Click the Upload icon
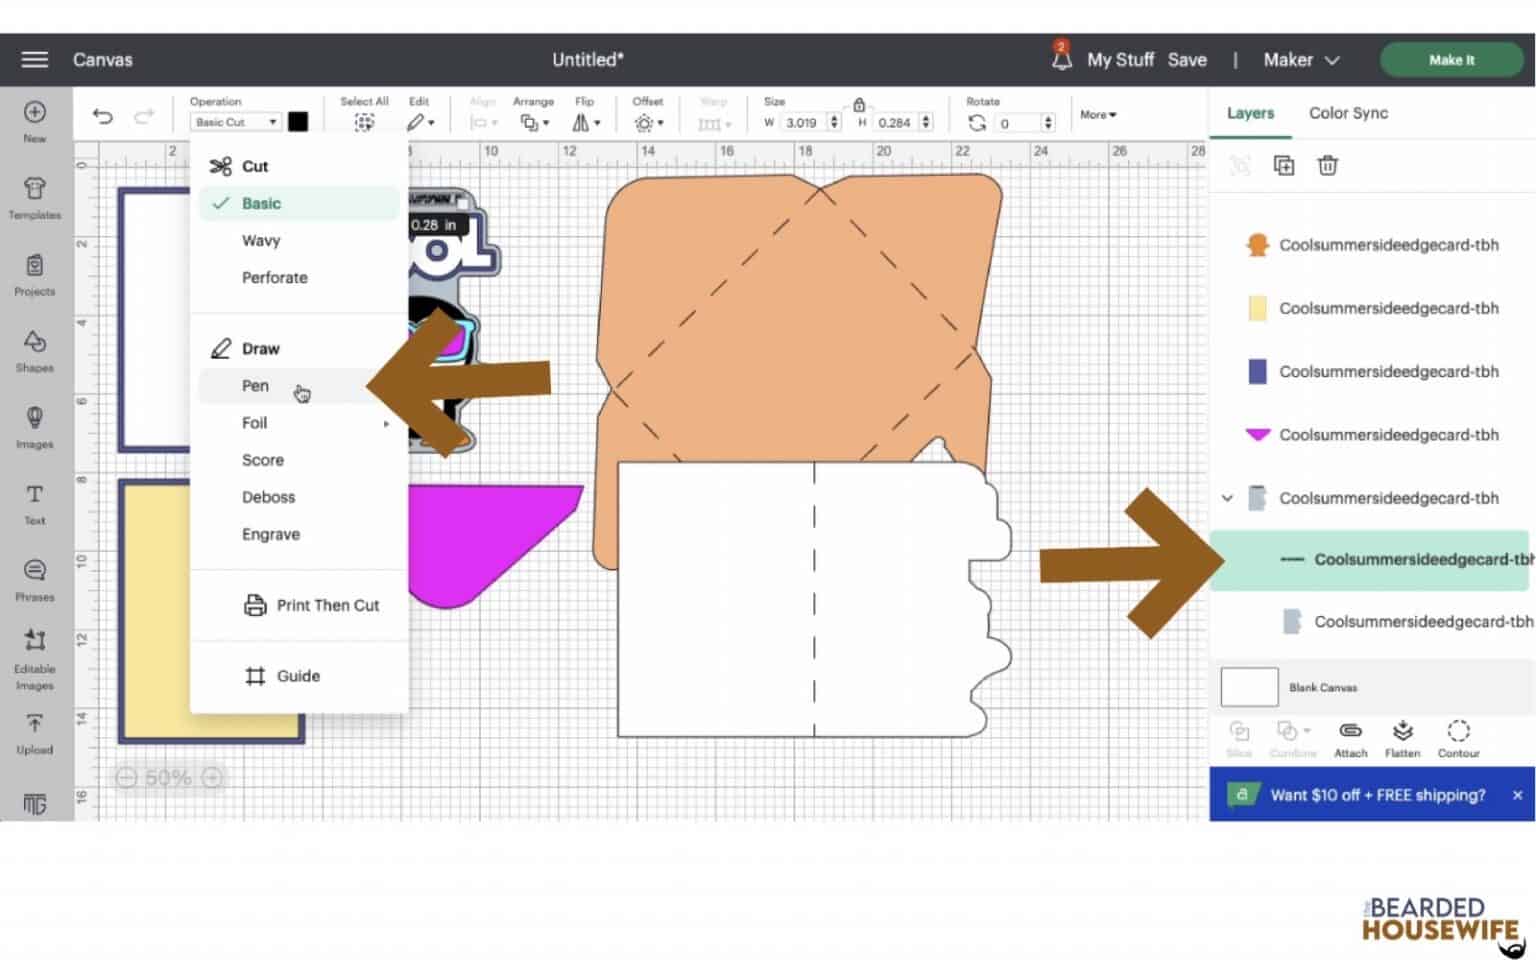Image resolution: width=1536 pixels, height=976 pixels. tap(35, 732)
